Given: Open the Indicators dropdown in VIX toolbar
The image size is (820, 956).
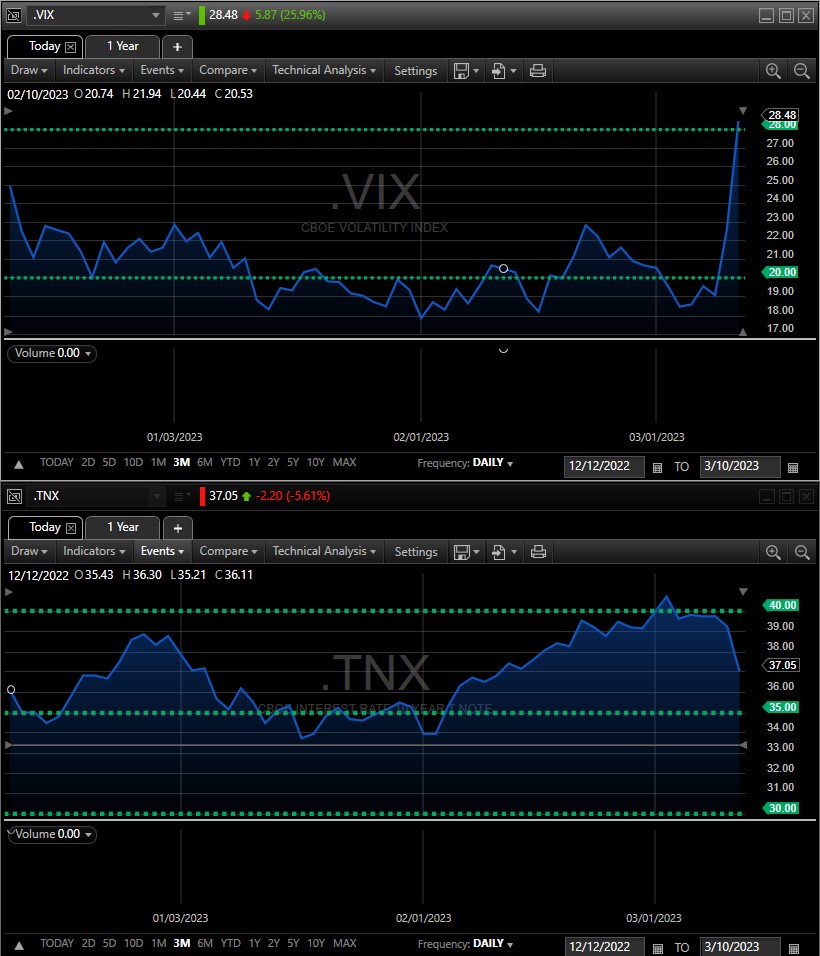Looking at the screenshot, I should tap(94, 71).
